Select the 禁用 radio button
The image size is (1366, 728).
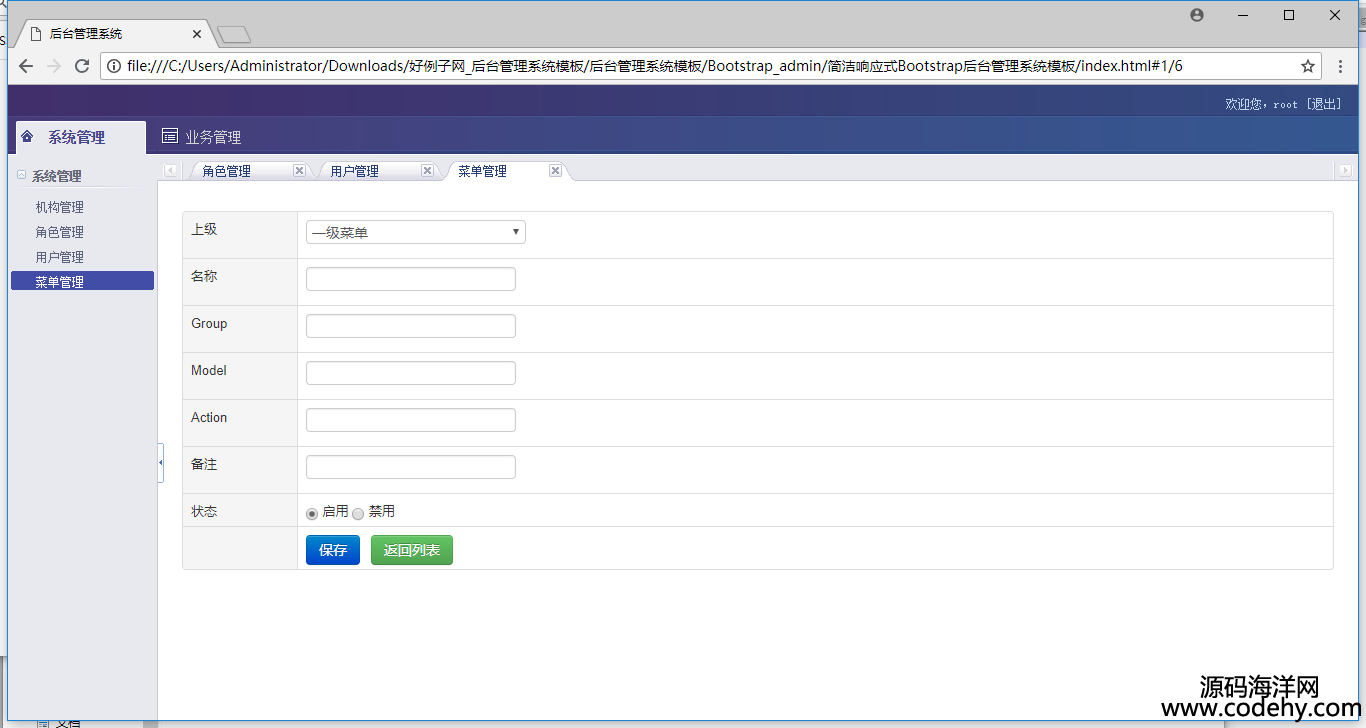coord(358,513)
